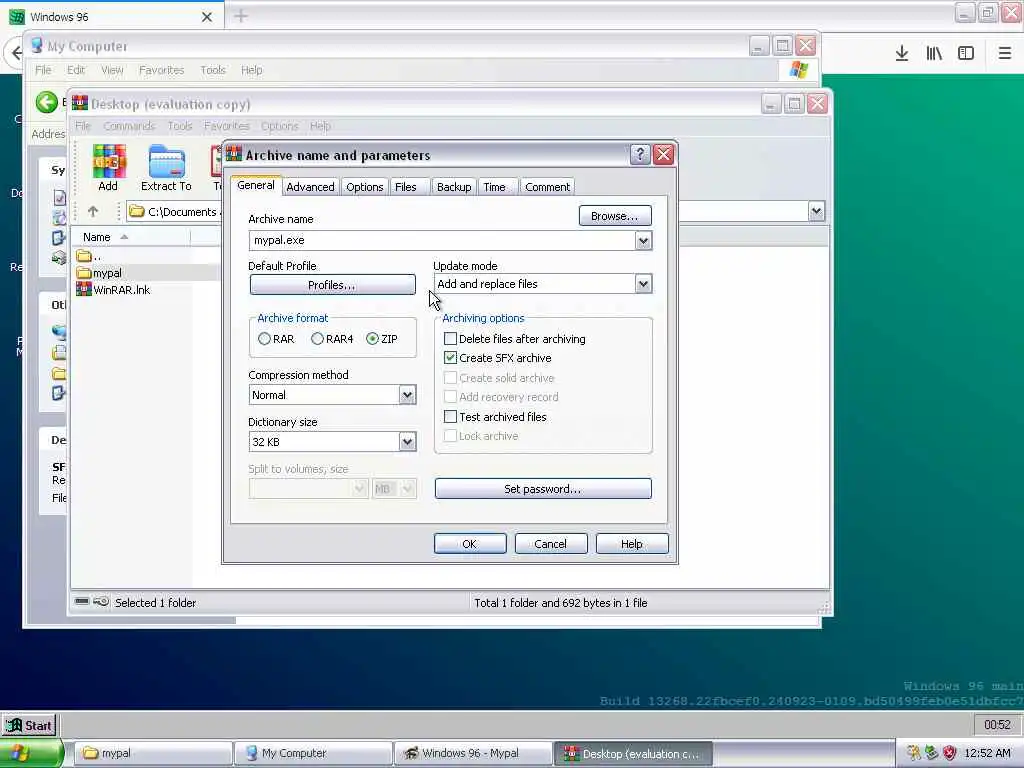Open the browser library icon
This screenshot has height=768, width=1024.
point(934,54)
